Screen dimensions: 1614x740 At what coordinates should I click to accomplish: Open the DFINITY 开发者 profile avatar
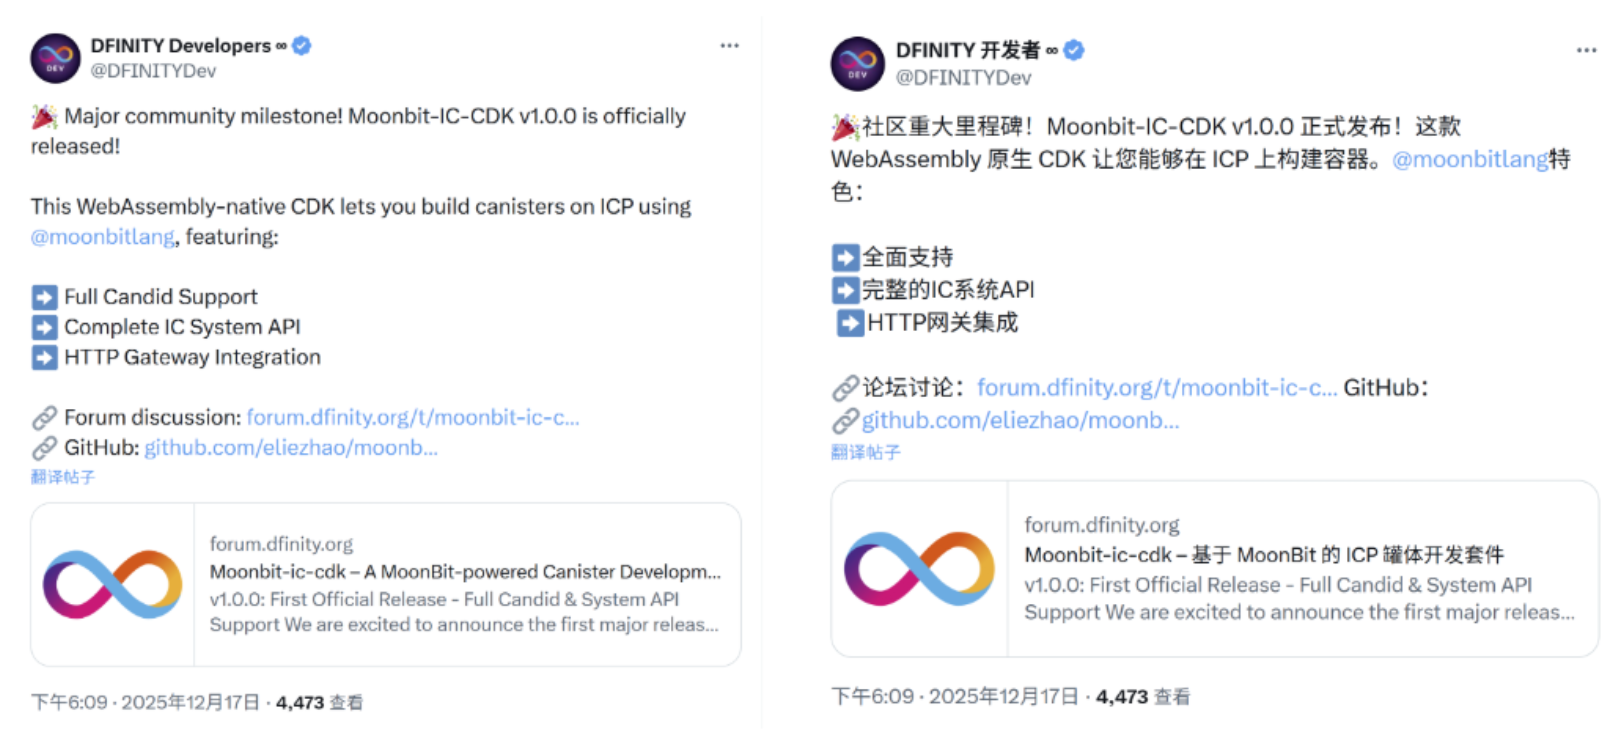pos(857,63)
